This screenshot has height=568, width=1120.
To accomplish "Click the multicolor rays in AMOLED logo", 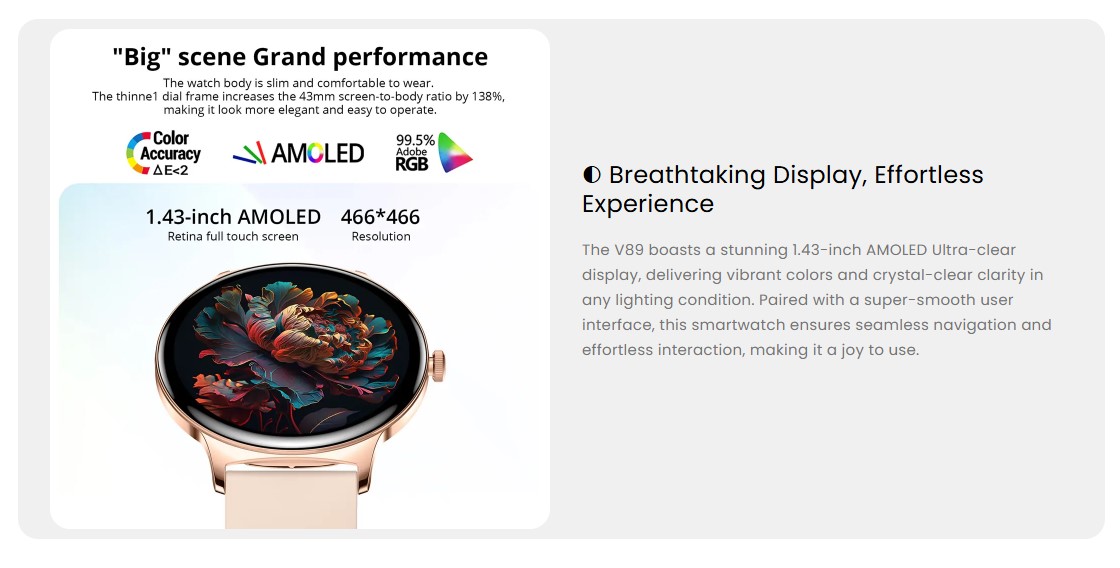I will 249,153.
